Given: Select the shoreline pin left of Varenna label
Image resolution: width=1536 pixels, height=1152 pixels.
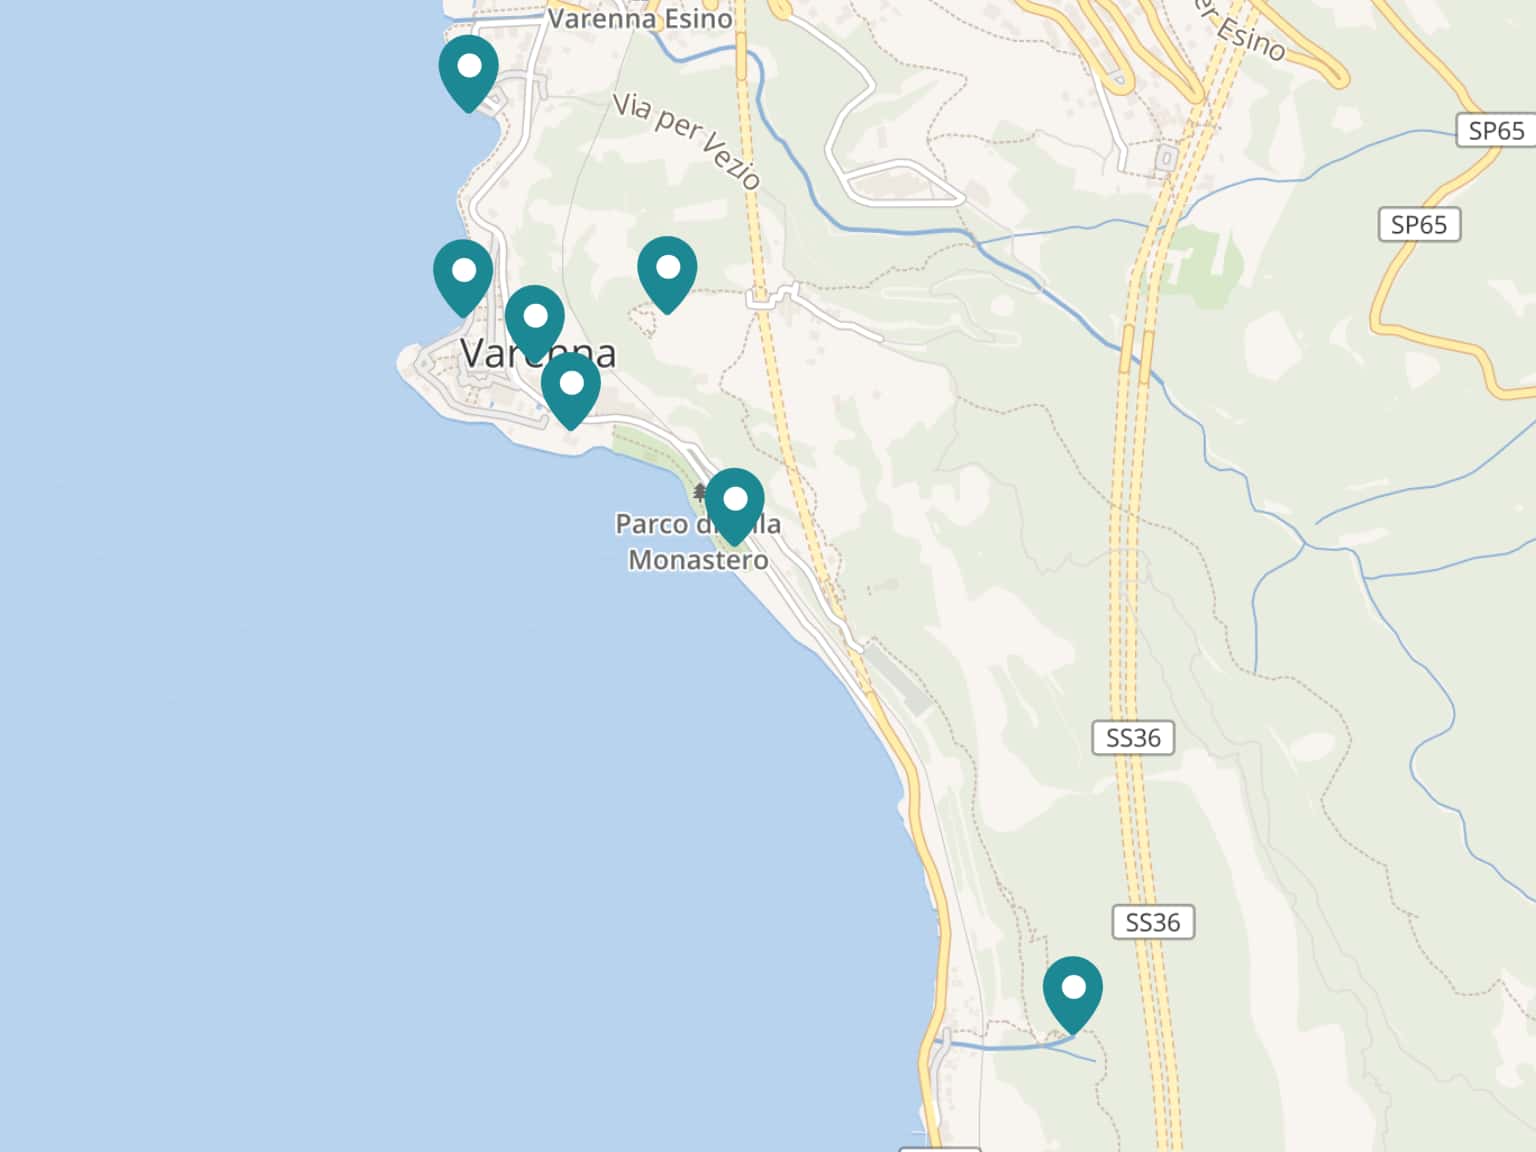Looking at the screenshot, I should 463,277.
